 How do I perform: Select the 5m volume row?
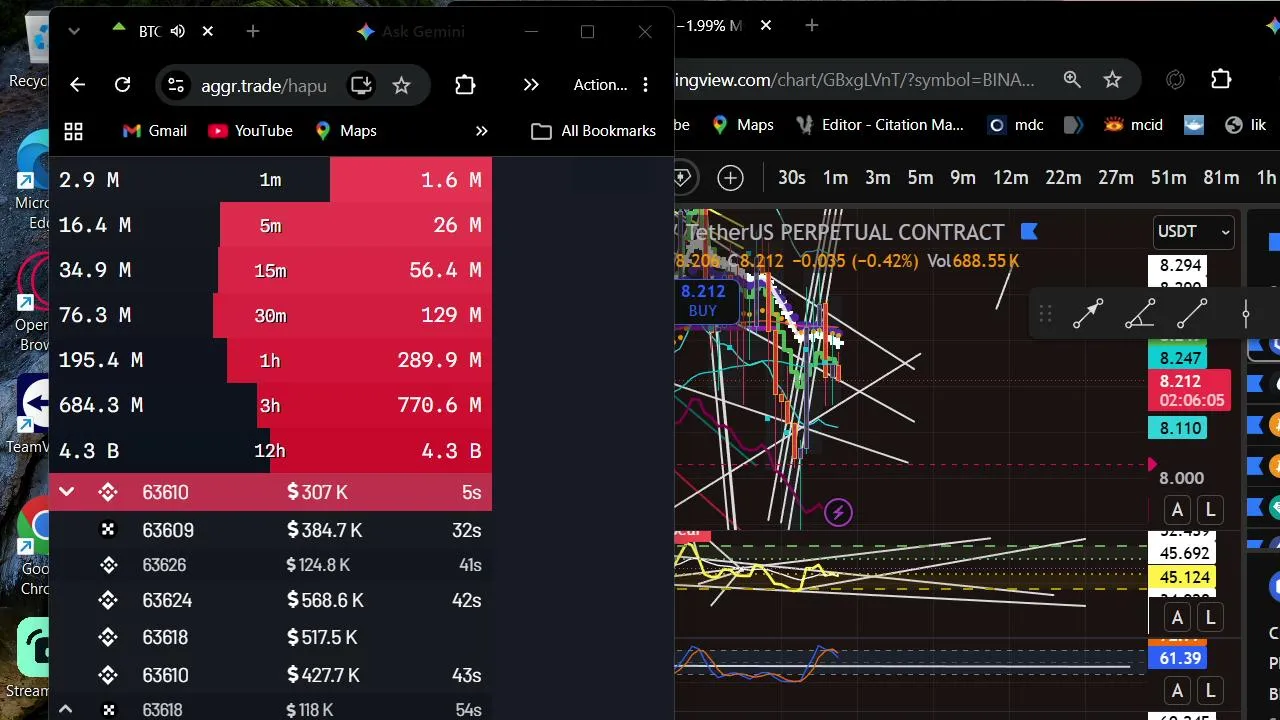click(270, 225)
